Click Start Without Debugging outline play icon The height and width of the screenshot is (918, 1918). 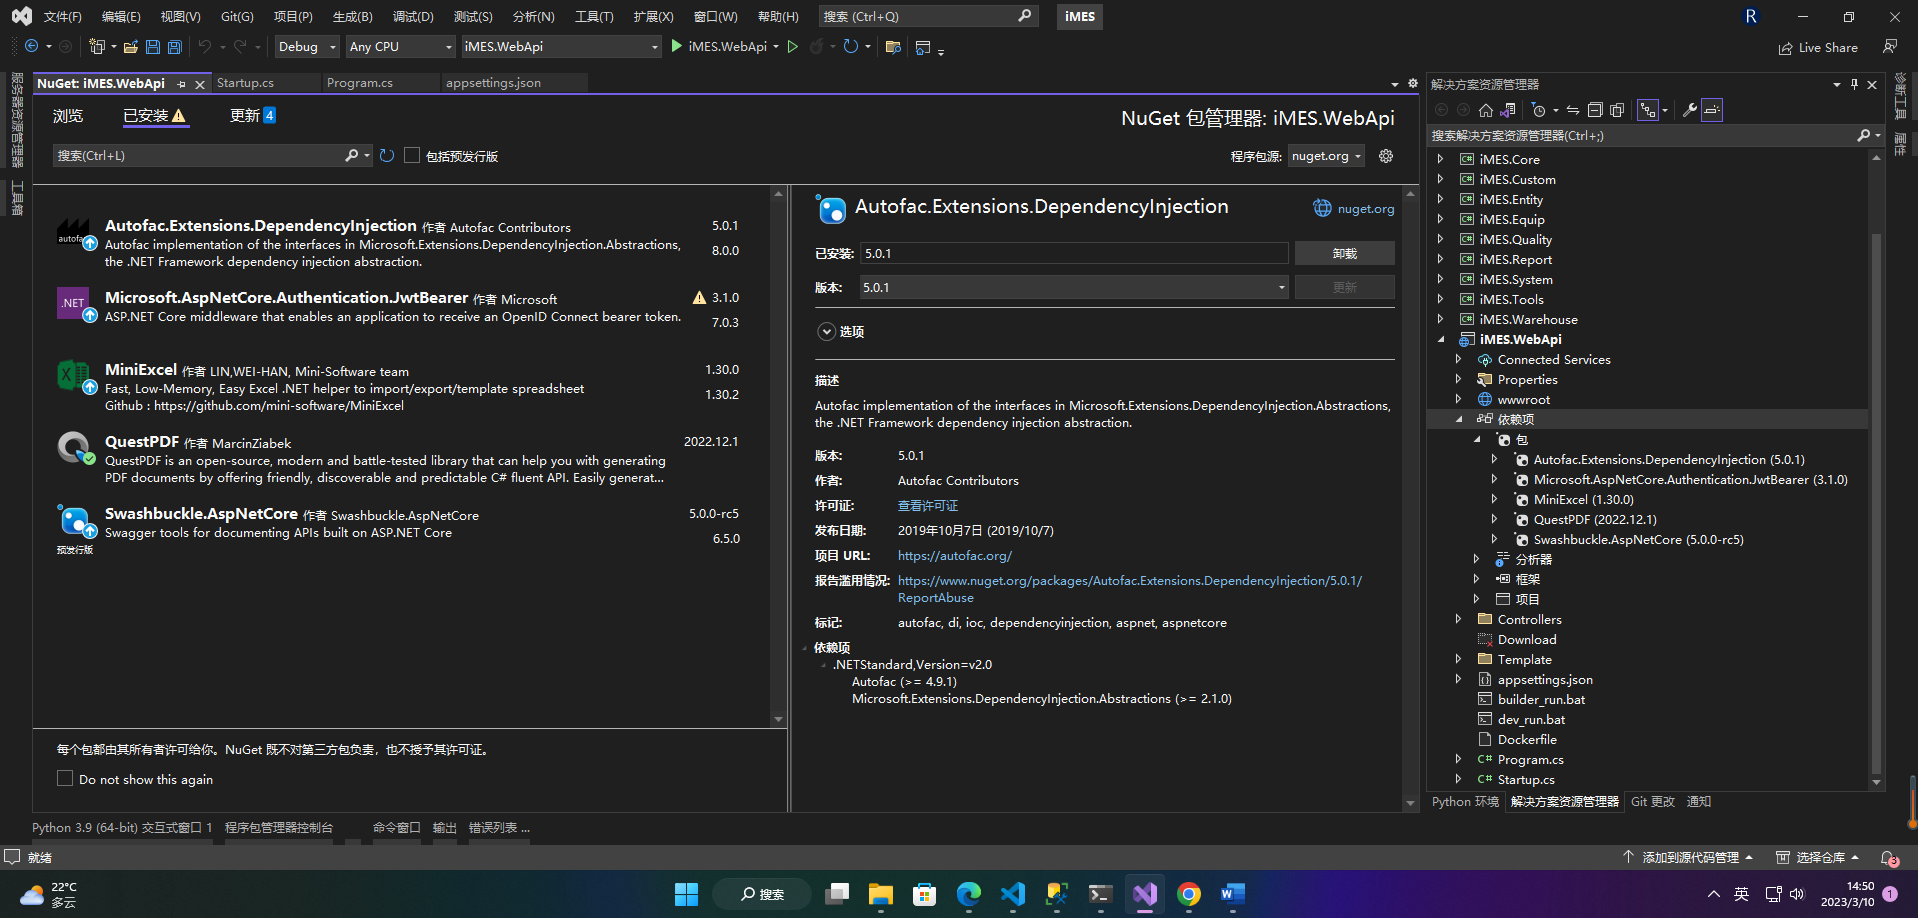pos(793,47)
